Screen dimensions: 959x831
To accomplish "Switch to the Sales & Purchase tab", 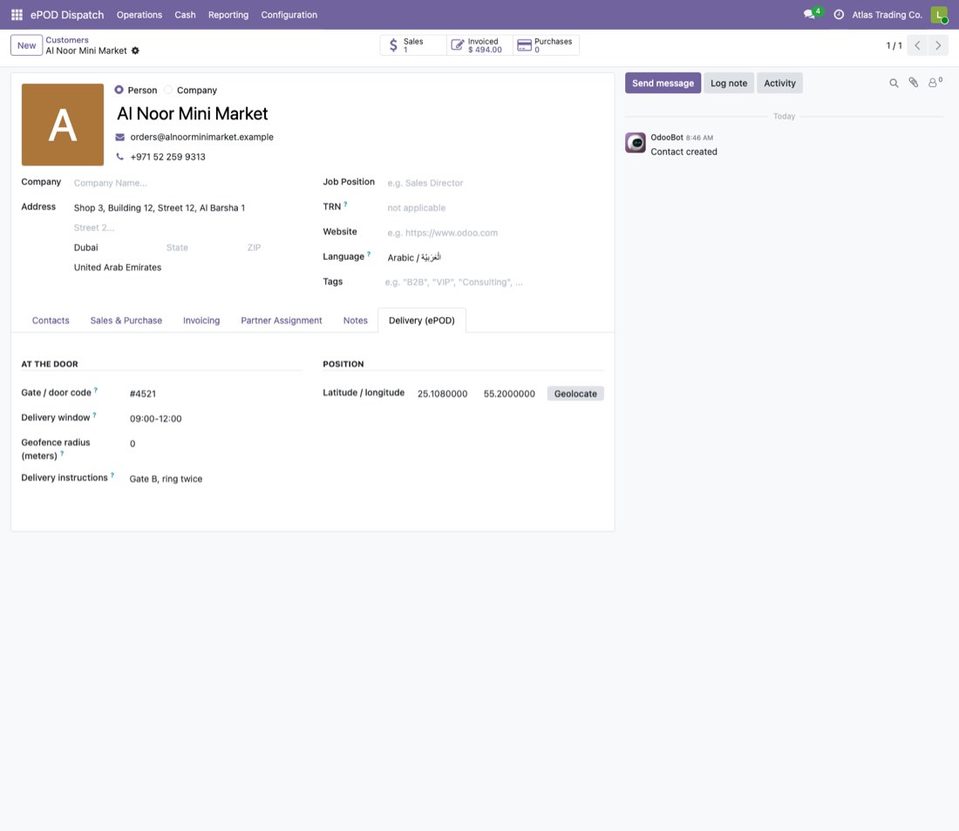I will click(126, 320).
